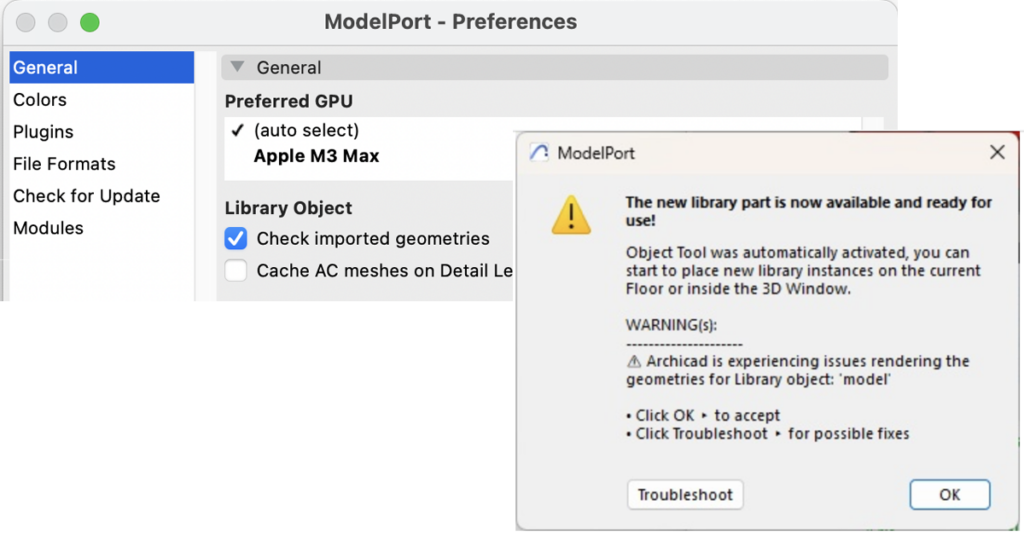The width and height of the screenshot is (1024, 535).
Task: Toggle Check imported geometries checkbox
Action: click(236, 239)
